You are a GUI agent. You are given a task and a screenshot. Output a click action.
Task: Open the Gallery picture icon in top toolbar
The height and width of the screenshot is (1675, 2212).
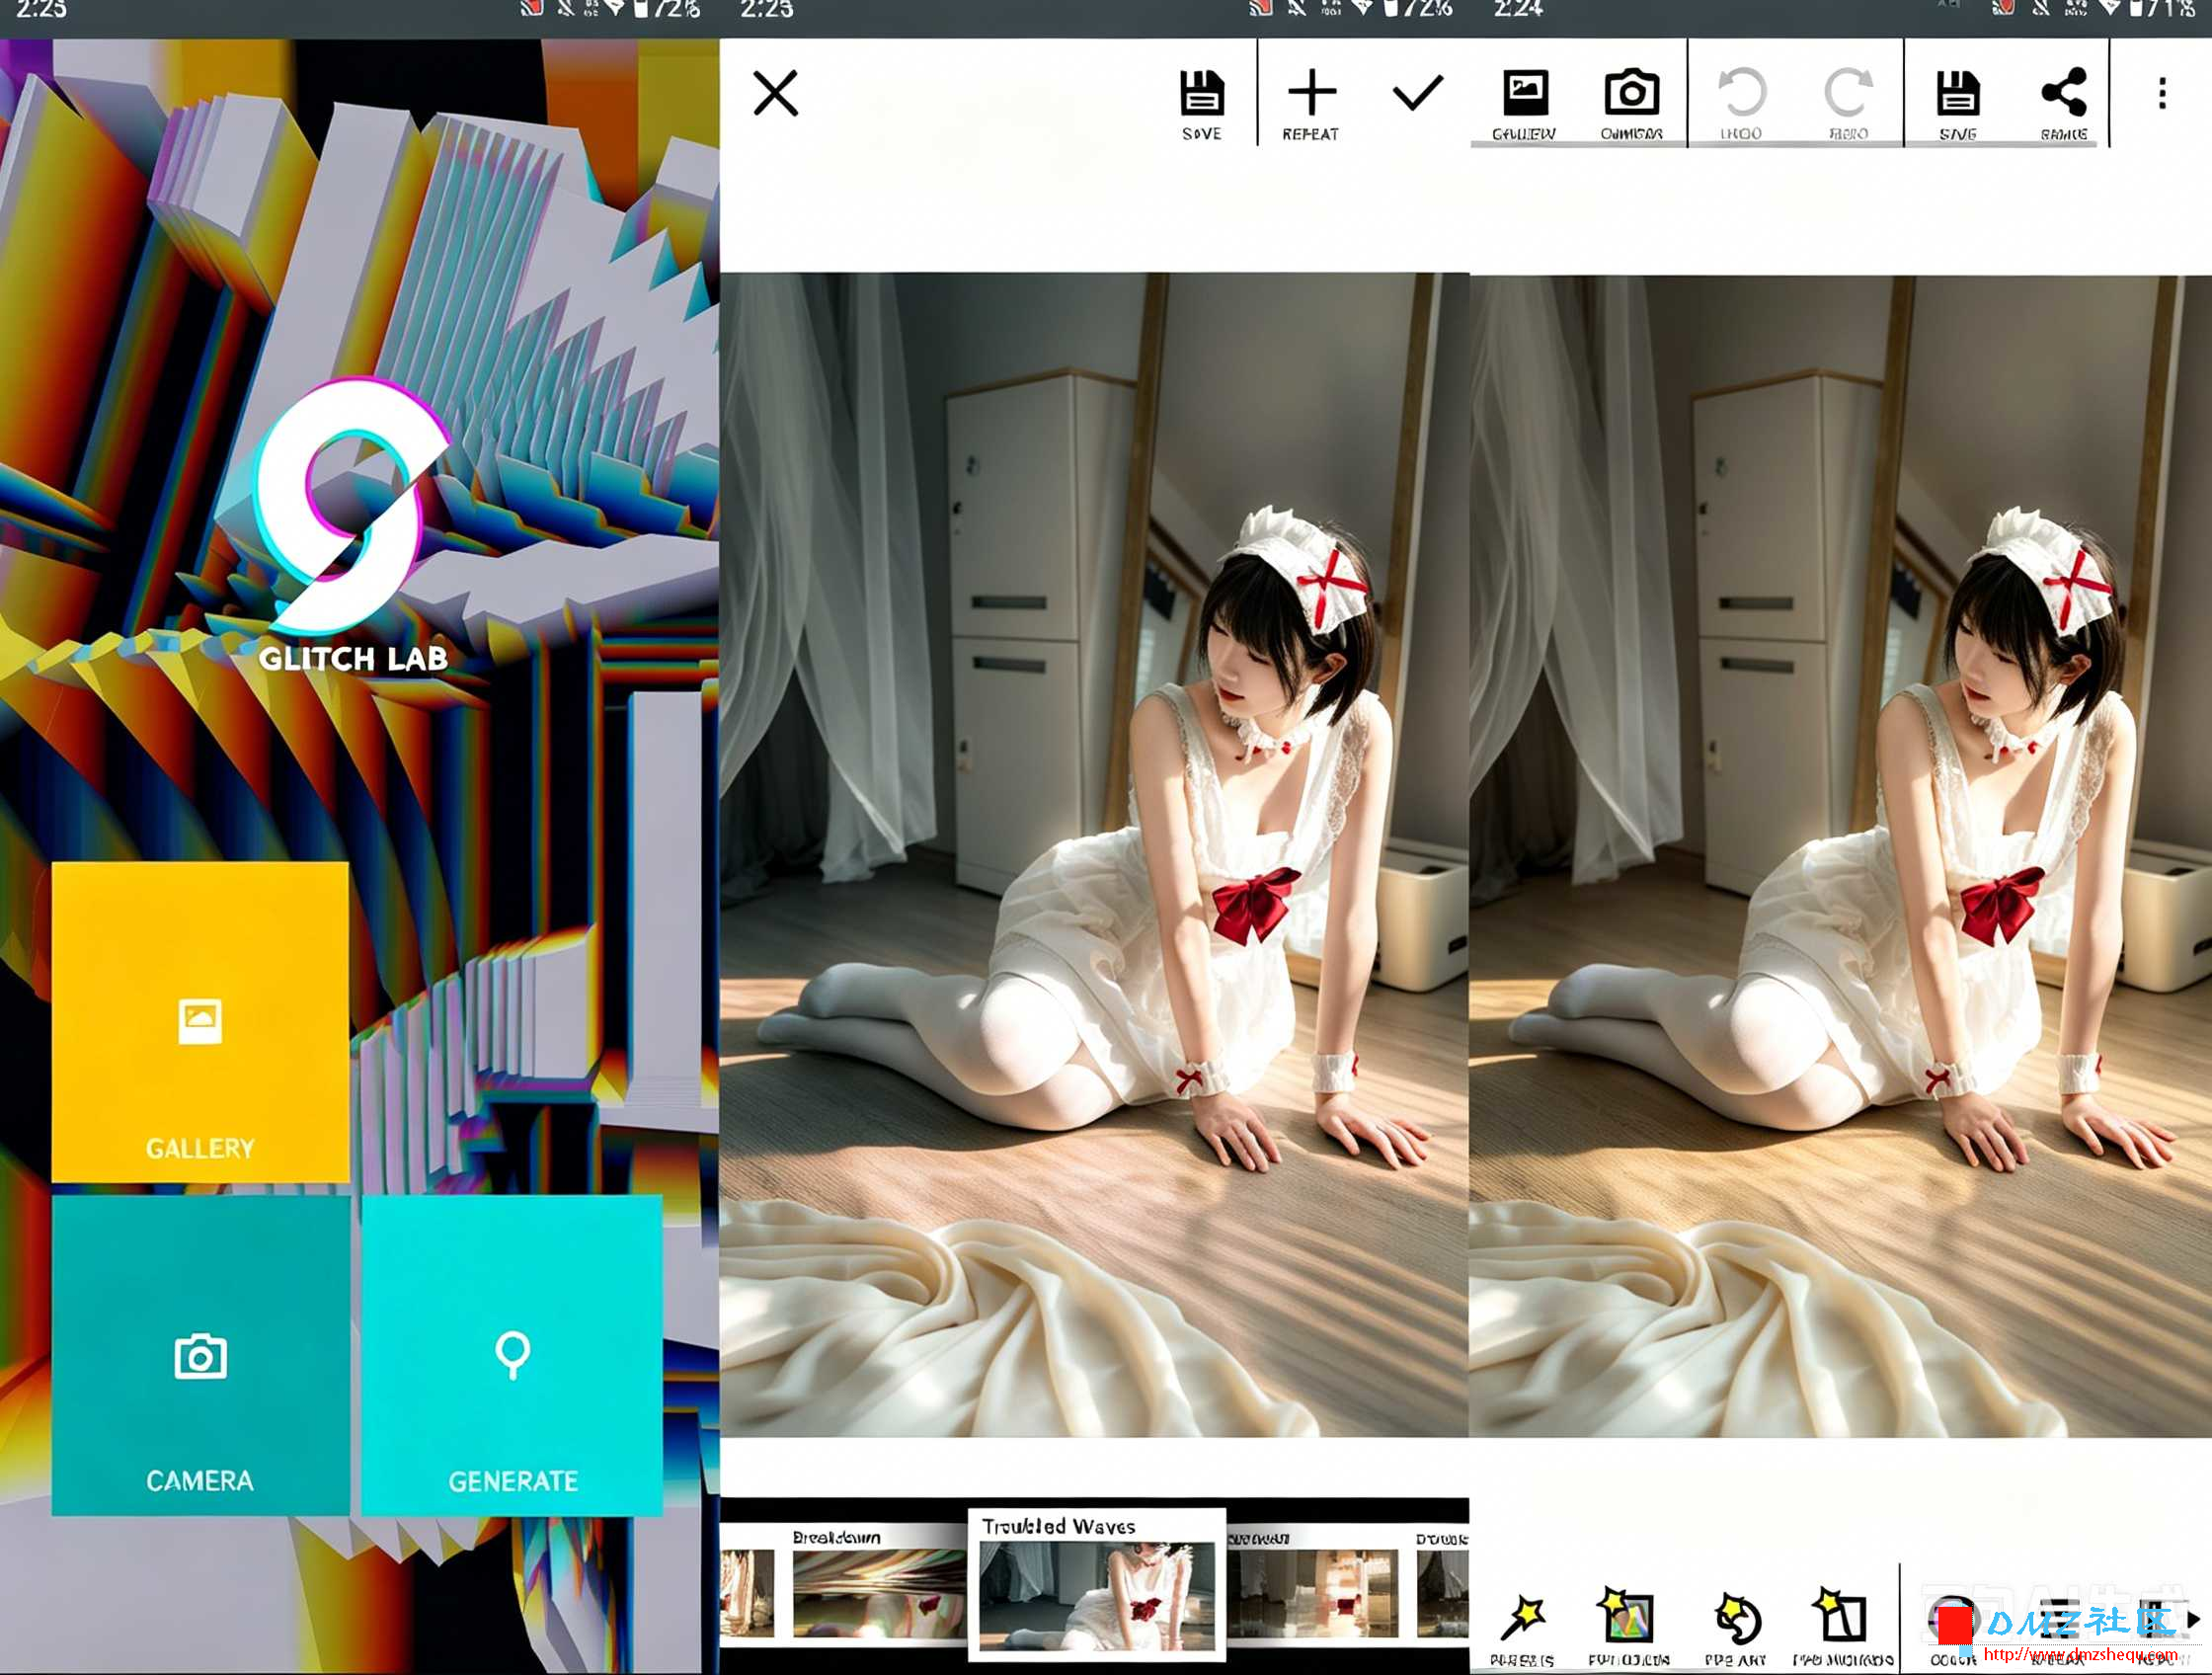1524,104
